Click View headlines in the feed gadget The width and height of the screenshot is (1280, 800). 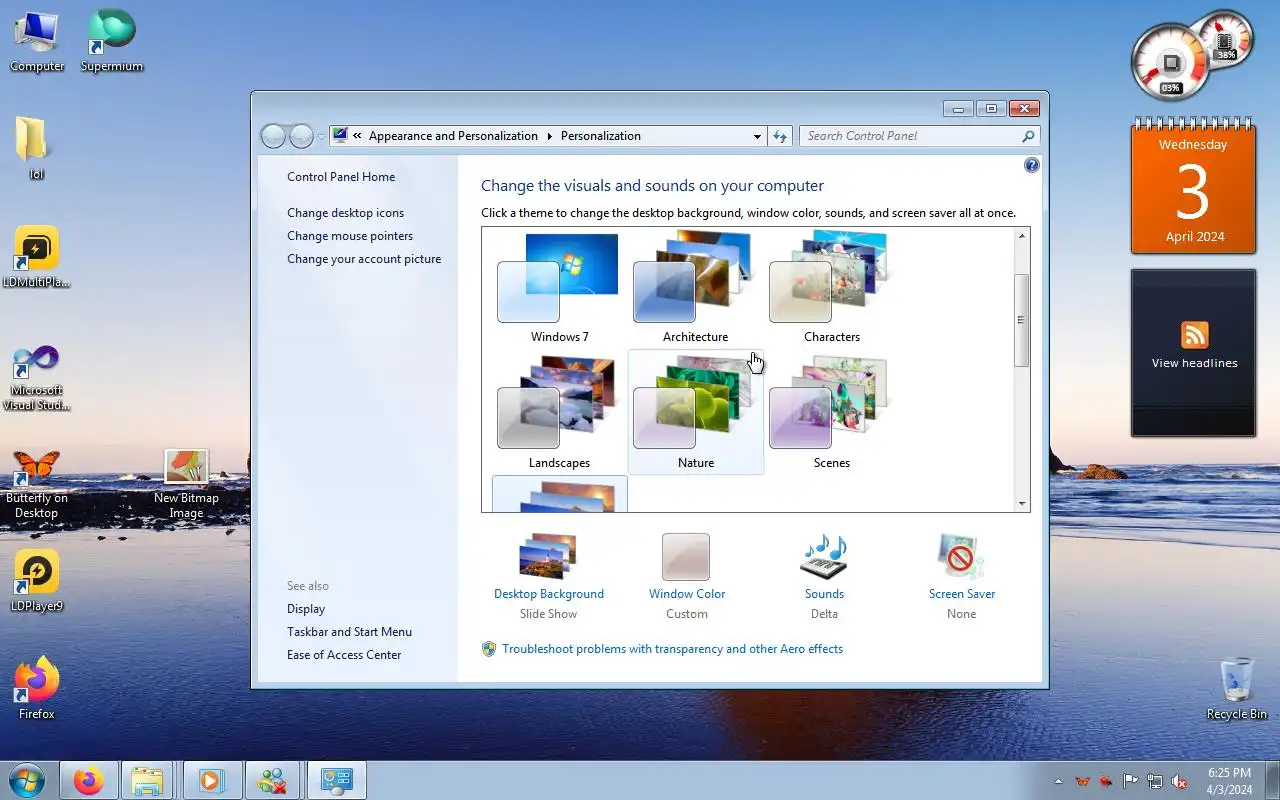click(x=1194, y=363)
